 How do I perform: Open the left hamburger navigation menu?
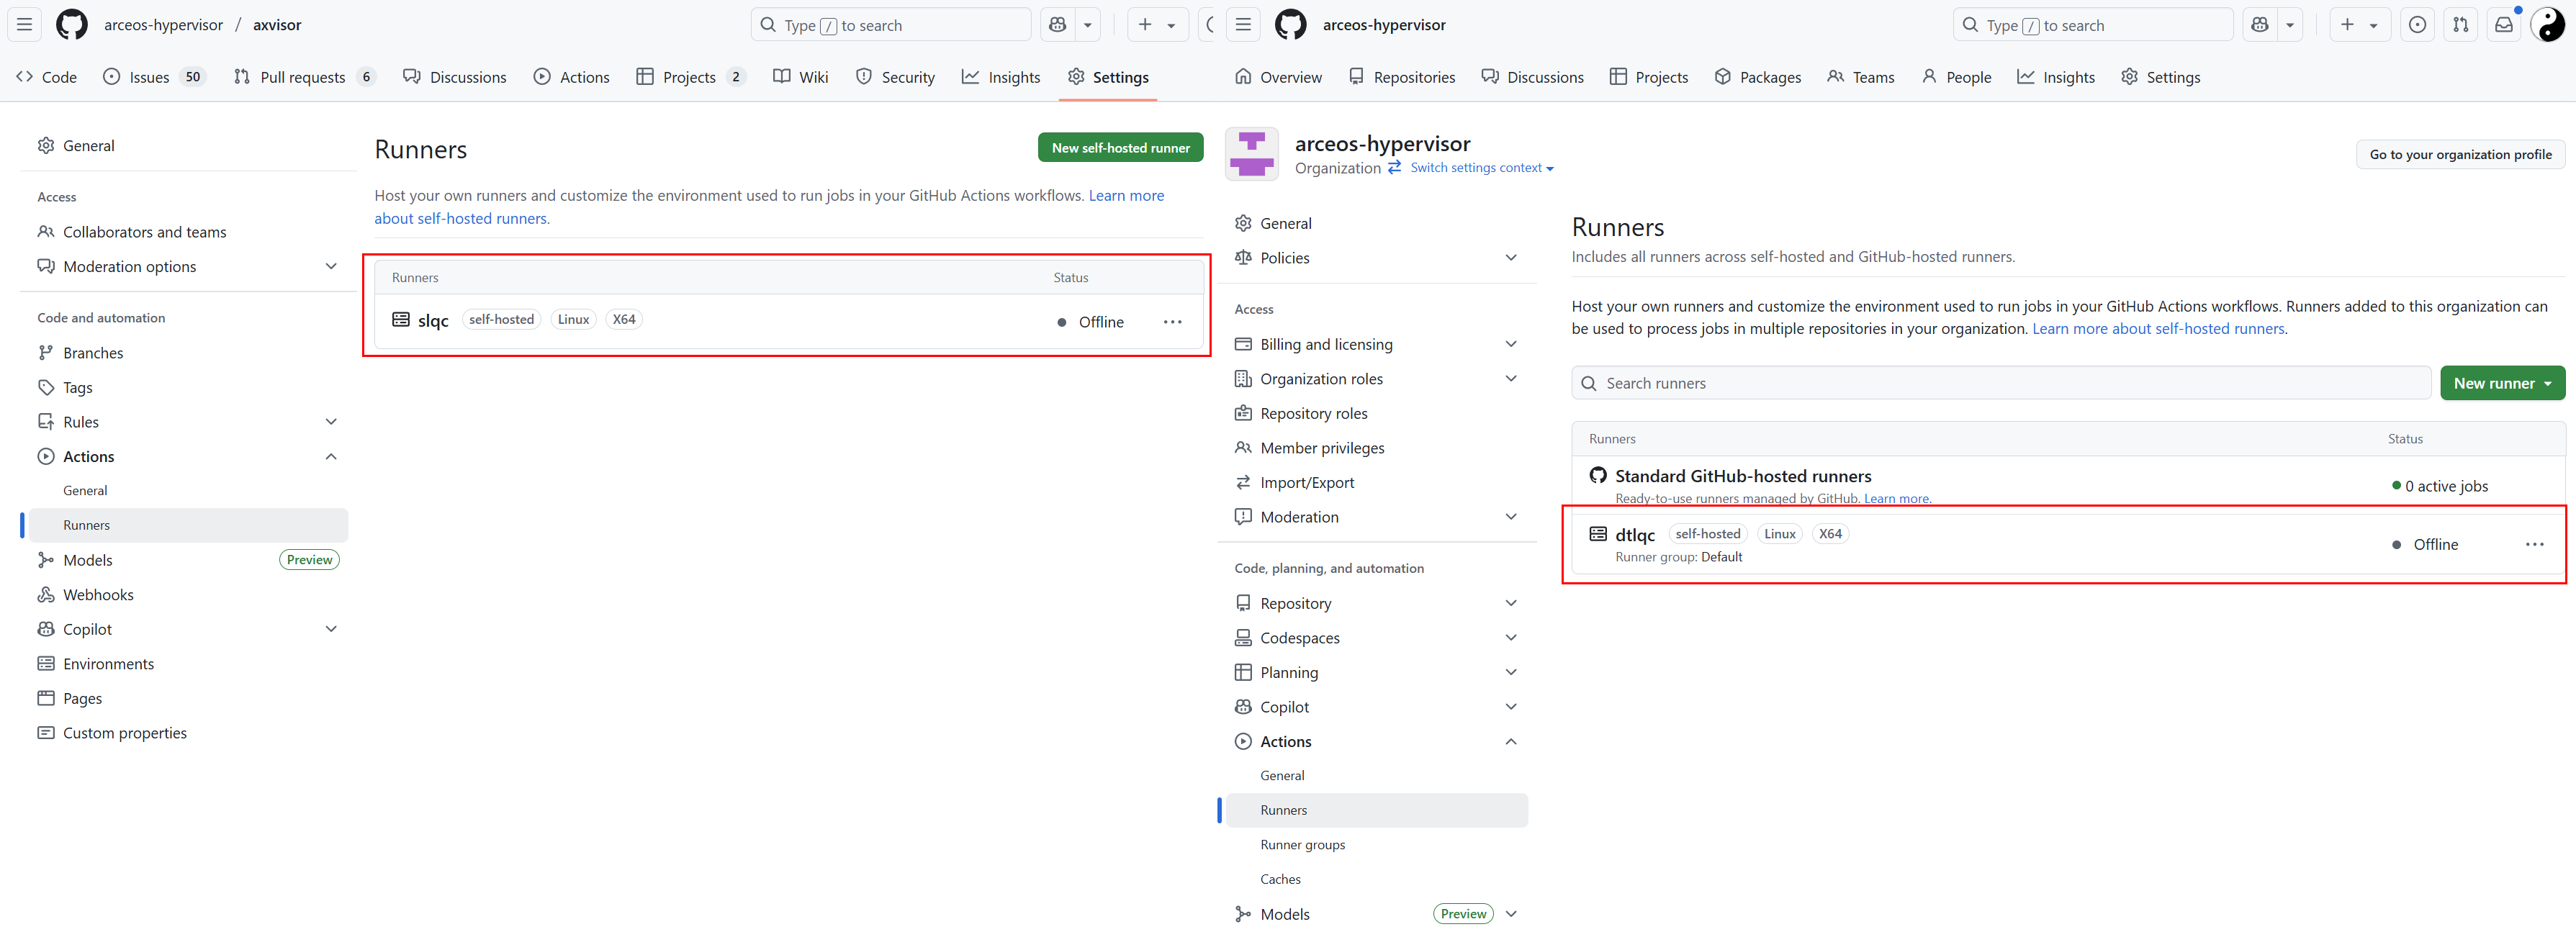25,25
